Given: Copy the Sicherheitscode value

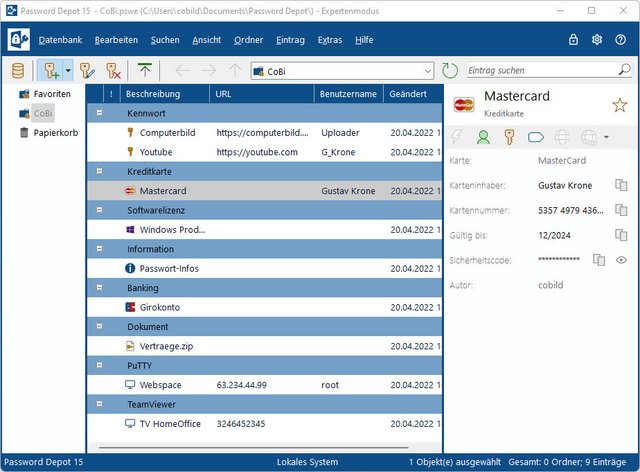Looking at the screenshot, I should pos(599,260).
